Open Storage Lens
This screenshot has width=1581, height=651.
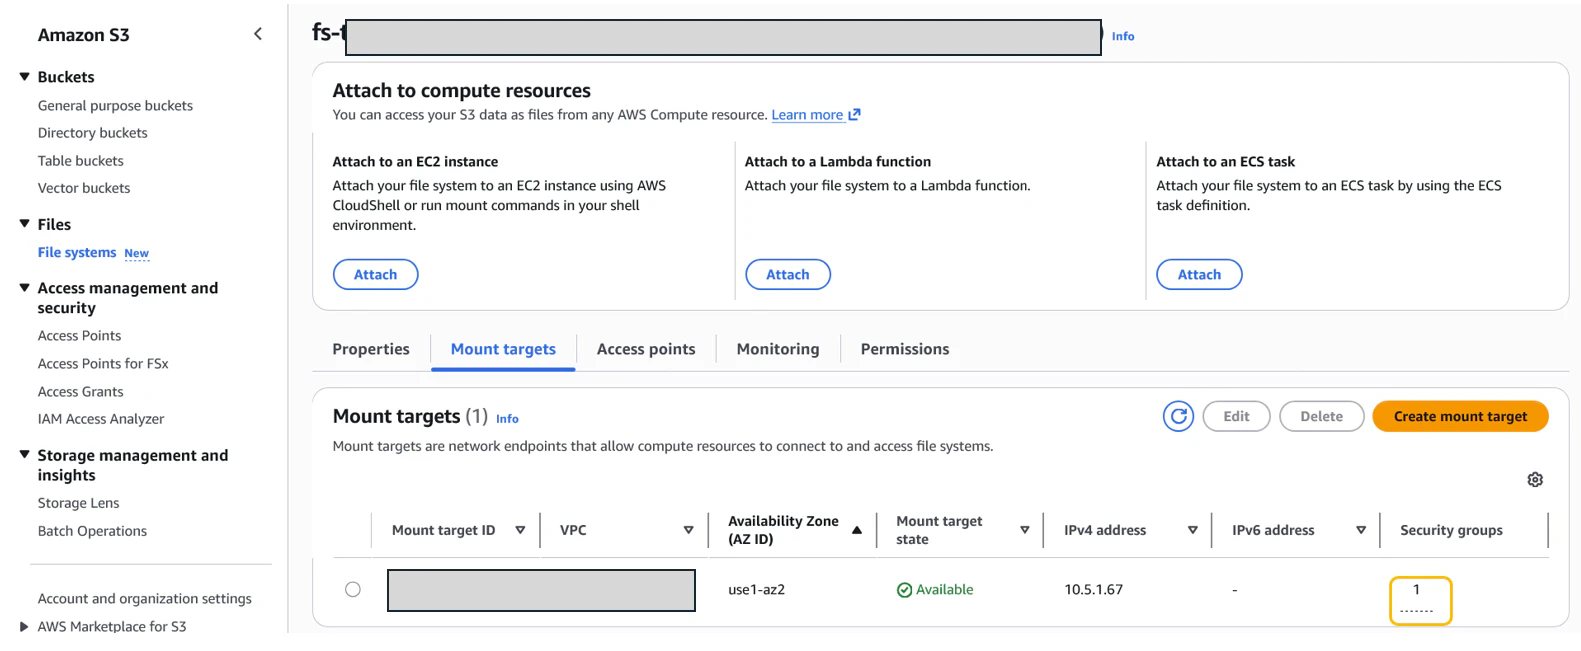click(78, 503)
